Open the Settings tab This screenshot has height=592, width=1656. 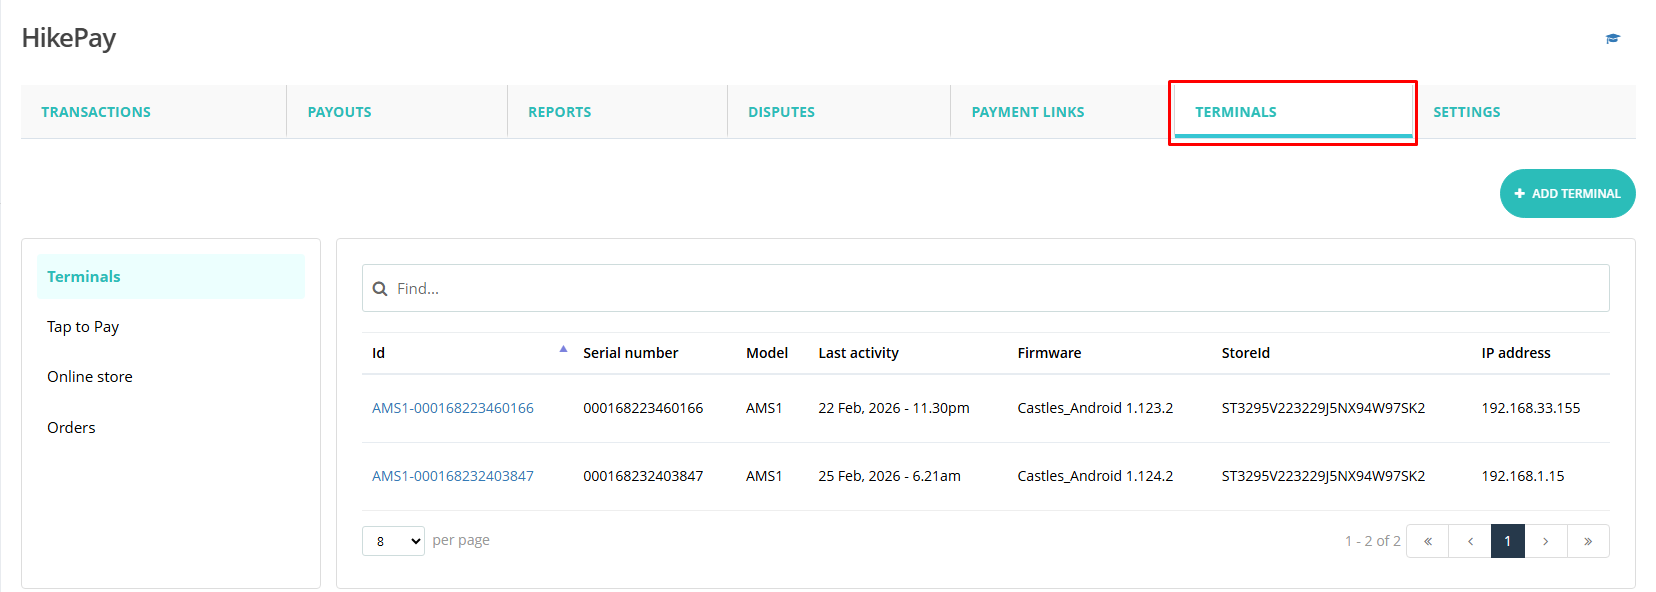(1466, 112)
